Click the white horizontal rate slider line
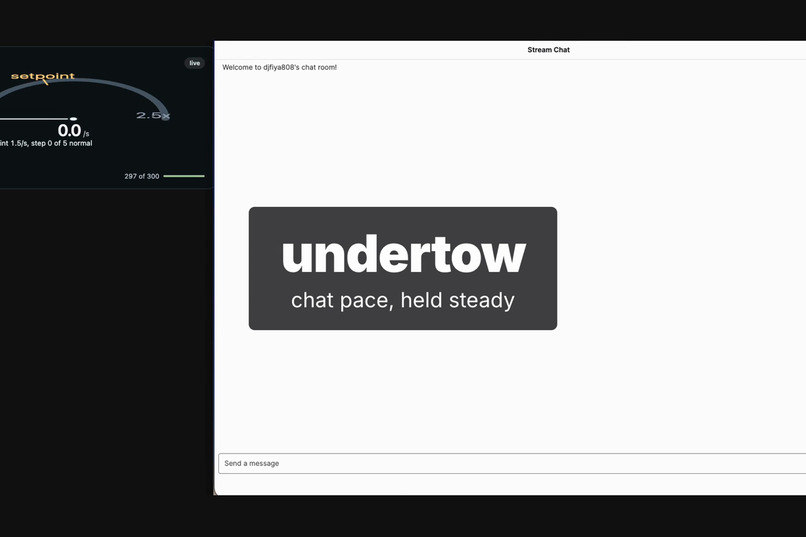Screen dimensions: 806x537 pos(39,119)
